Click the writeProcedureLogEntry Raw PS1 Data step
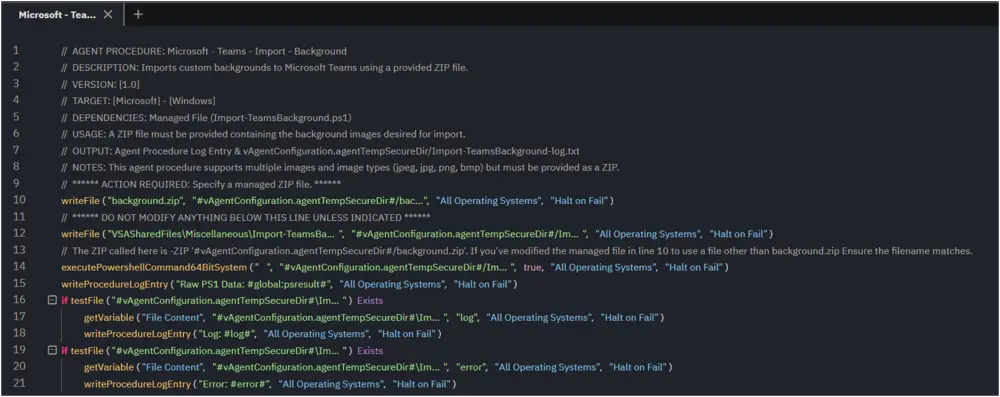 [x=289, y=283]
